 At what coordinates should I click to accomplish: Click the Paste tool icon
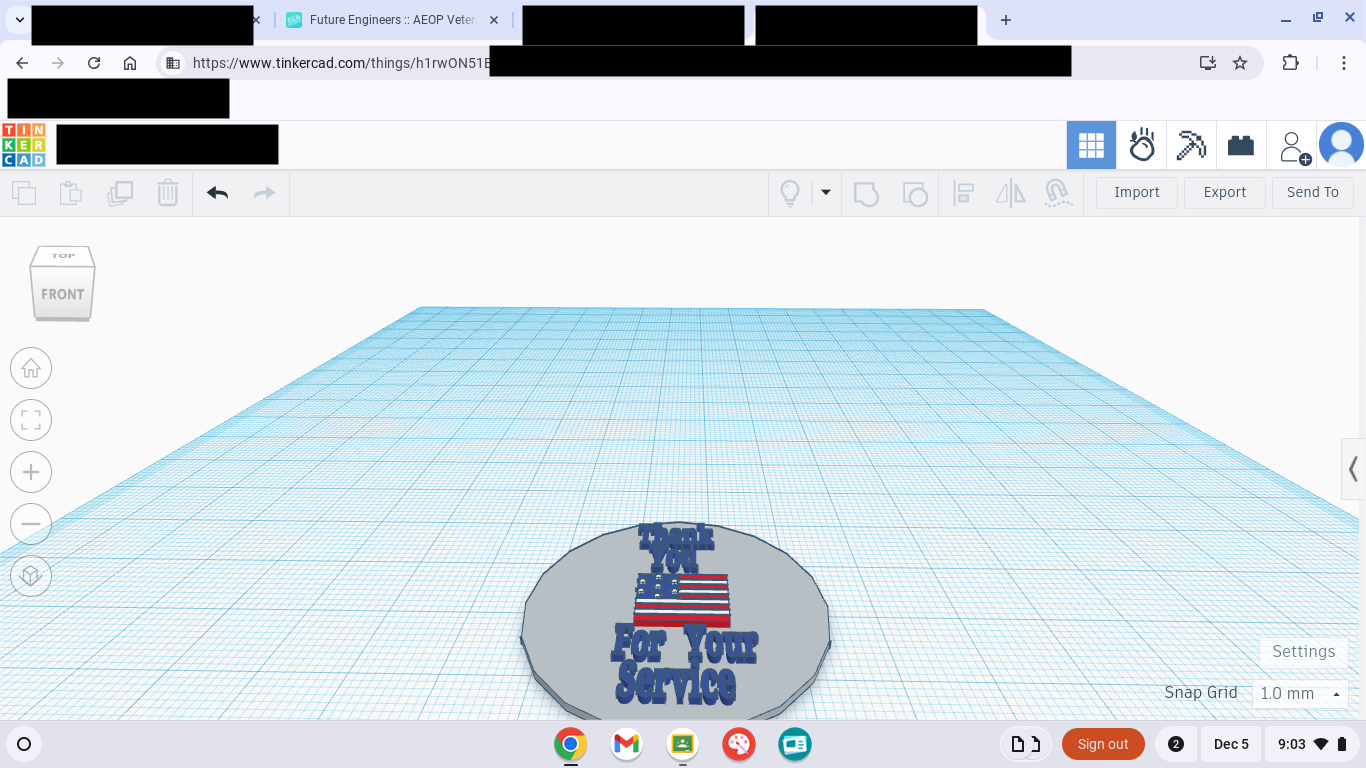71,193
